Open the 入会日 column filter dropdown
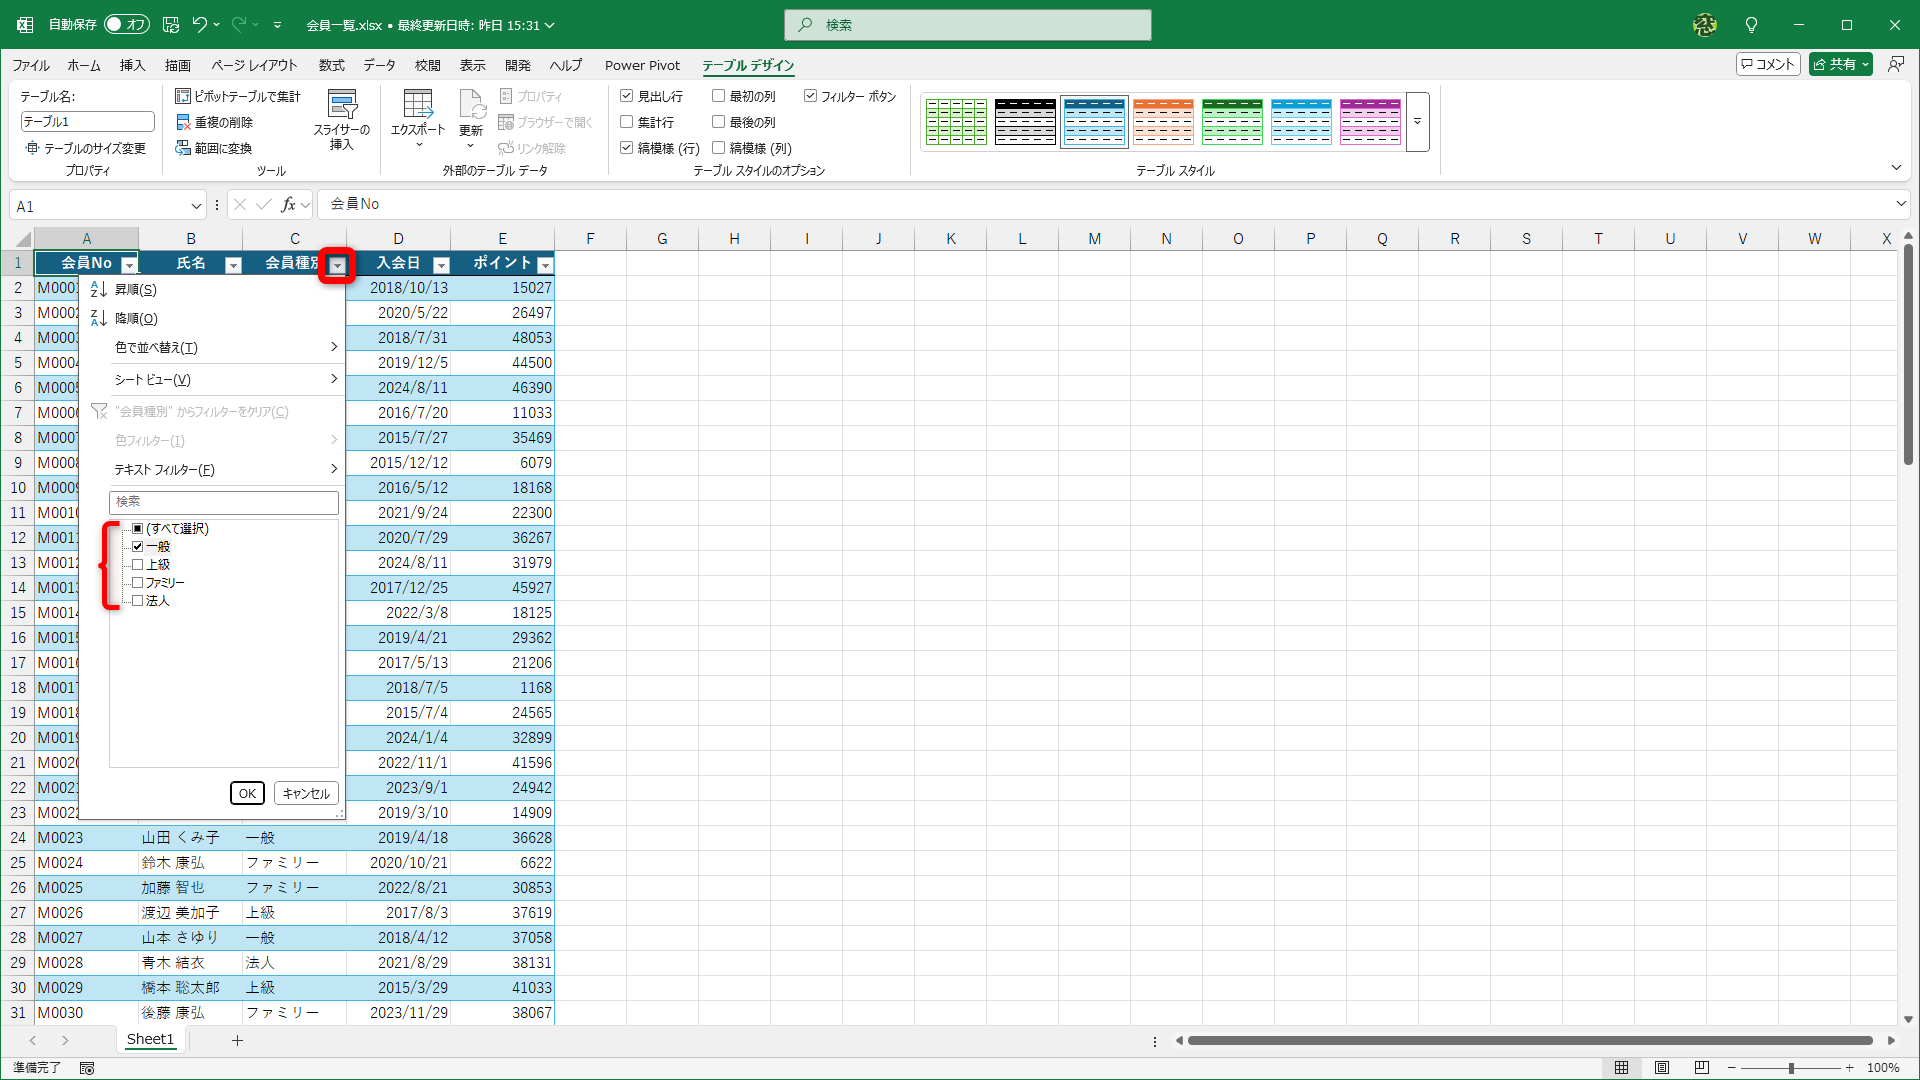The width and height of the screenshot is (1920, 1080). tap(441, 265)
